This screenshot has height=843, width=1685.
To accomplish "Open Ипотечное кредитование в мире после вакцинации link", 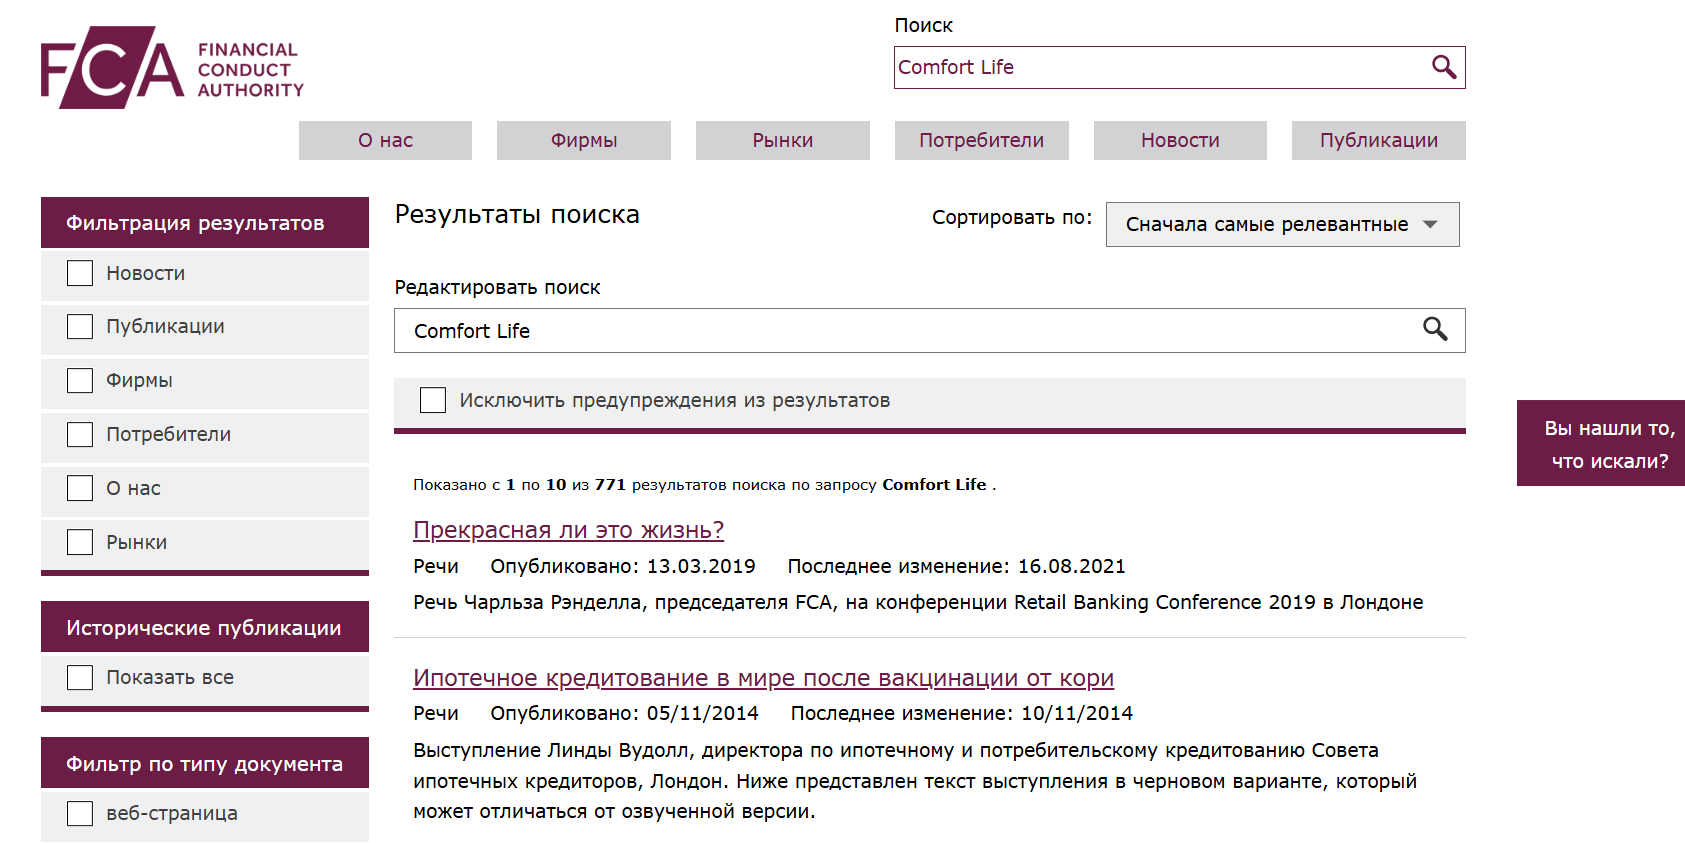I will [x=763, y=678].
